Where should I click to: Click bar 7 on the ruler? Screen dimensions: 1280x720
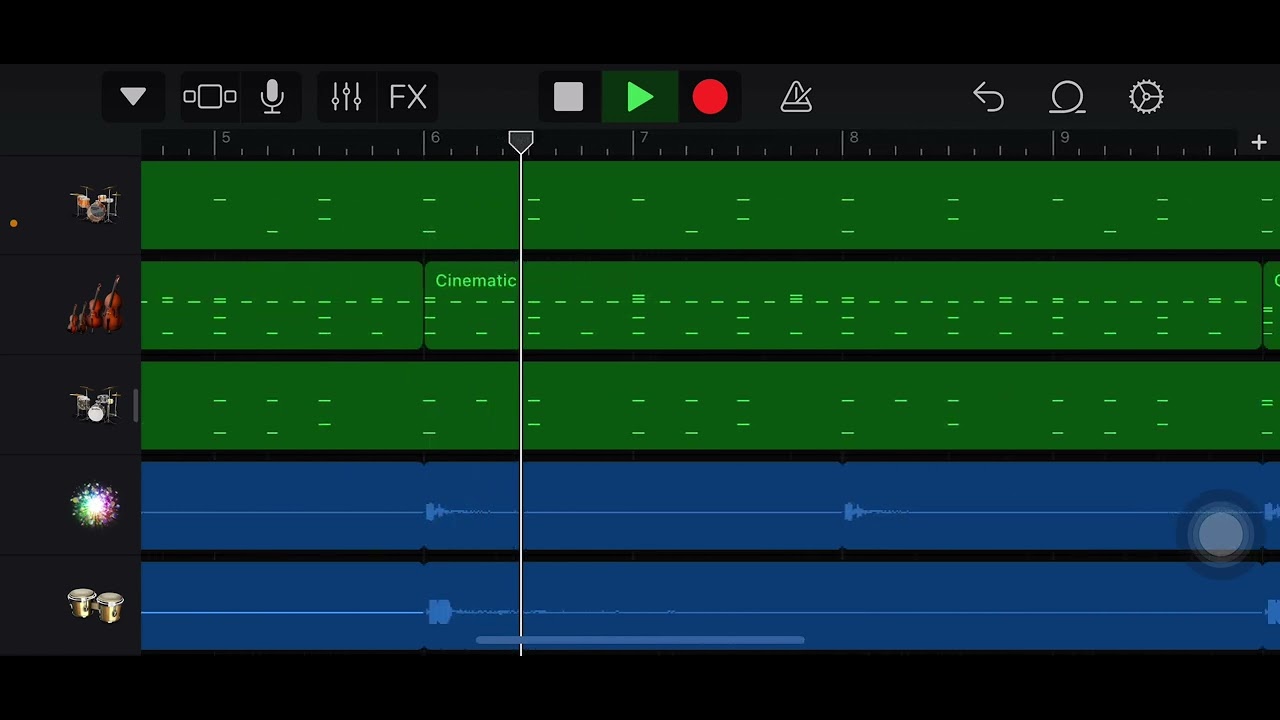pos(644,138)
